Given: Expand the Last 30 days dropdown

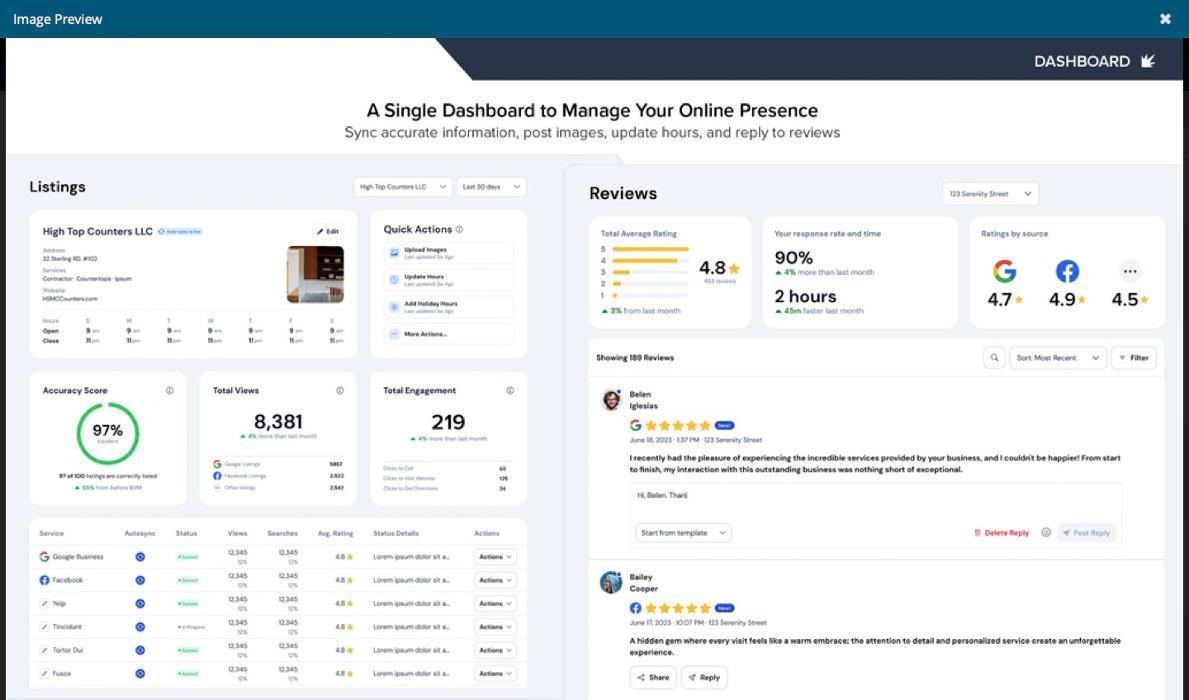Looking at the screenshot, I should pos(491,187).
